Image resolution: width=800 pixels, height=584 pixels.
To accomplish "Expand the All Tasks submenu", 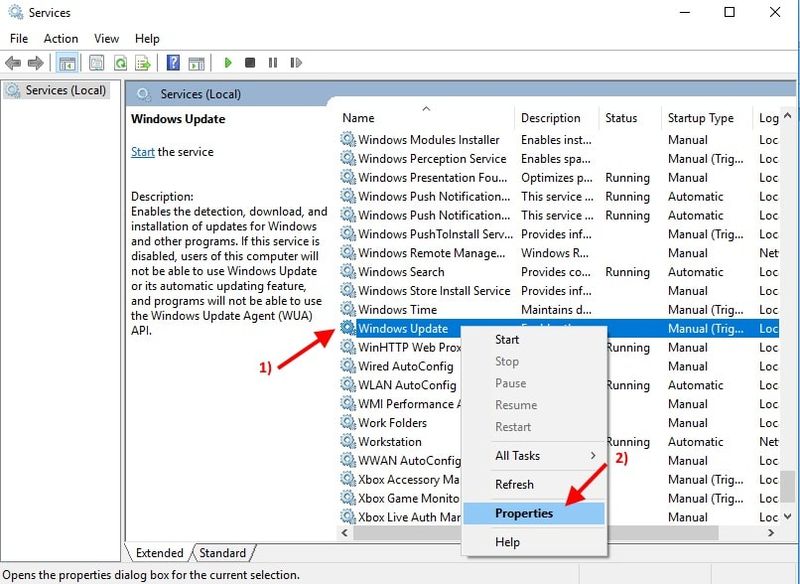I will coord(534,455).
